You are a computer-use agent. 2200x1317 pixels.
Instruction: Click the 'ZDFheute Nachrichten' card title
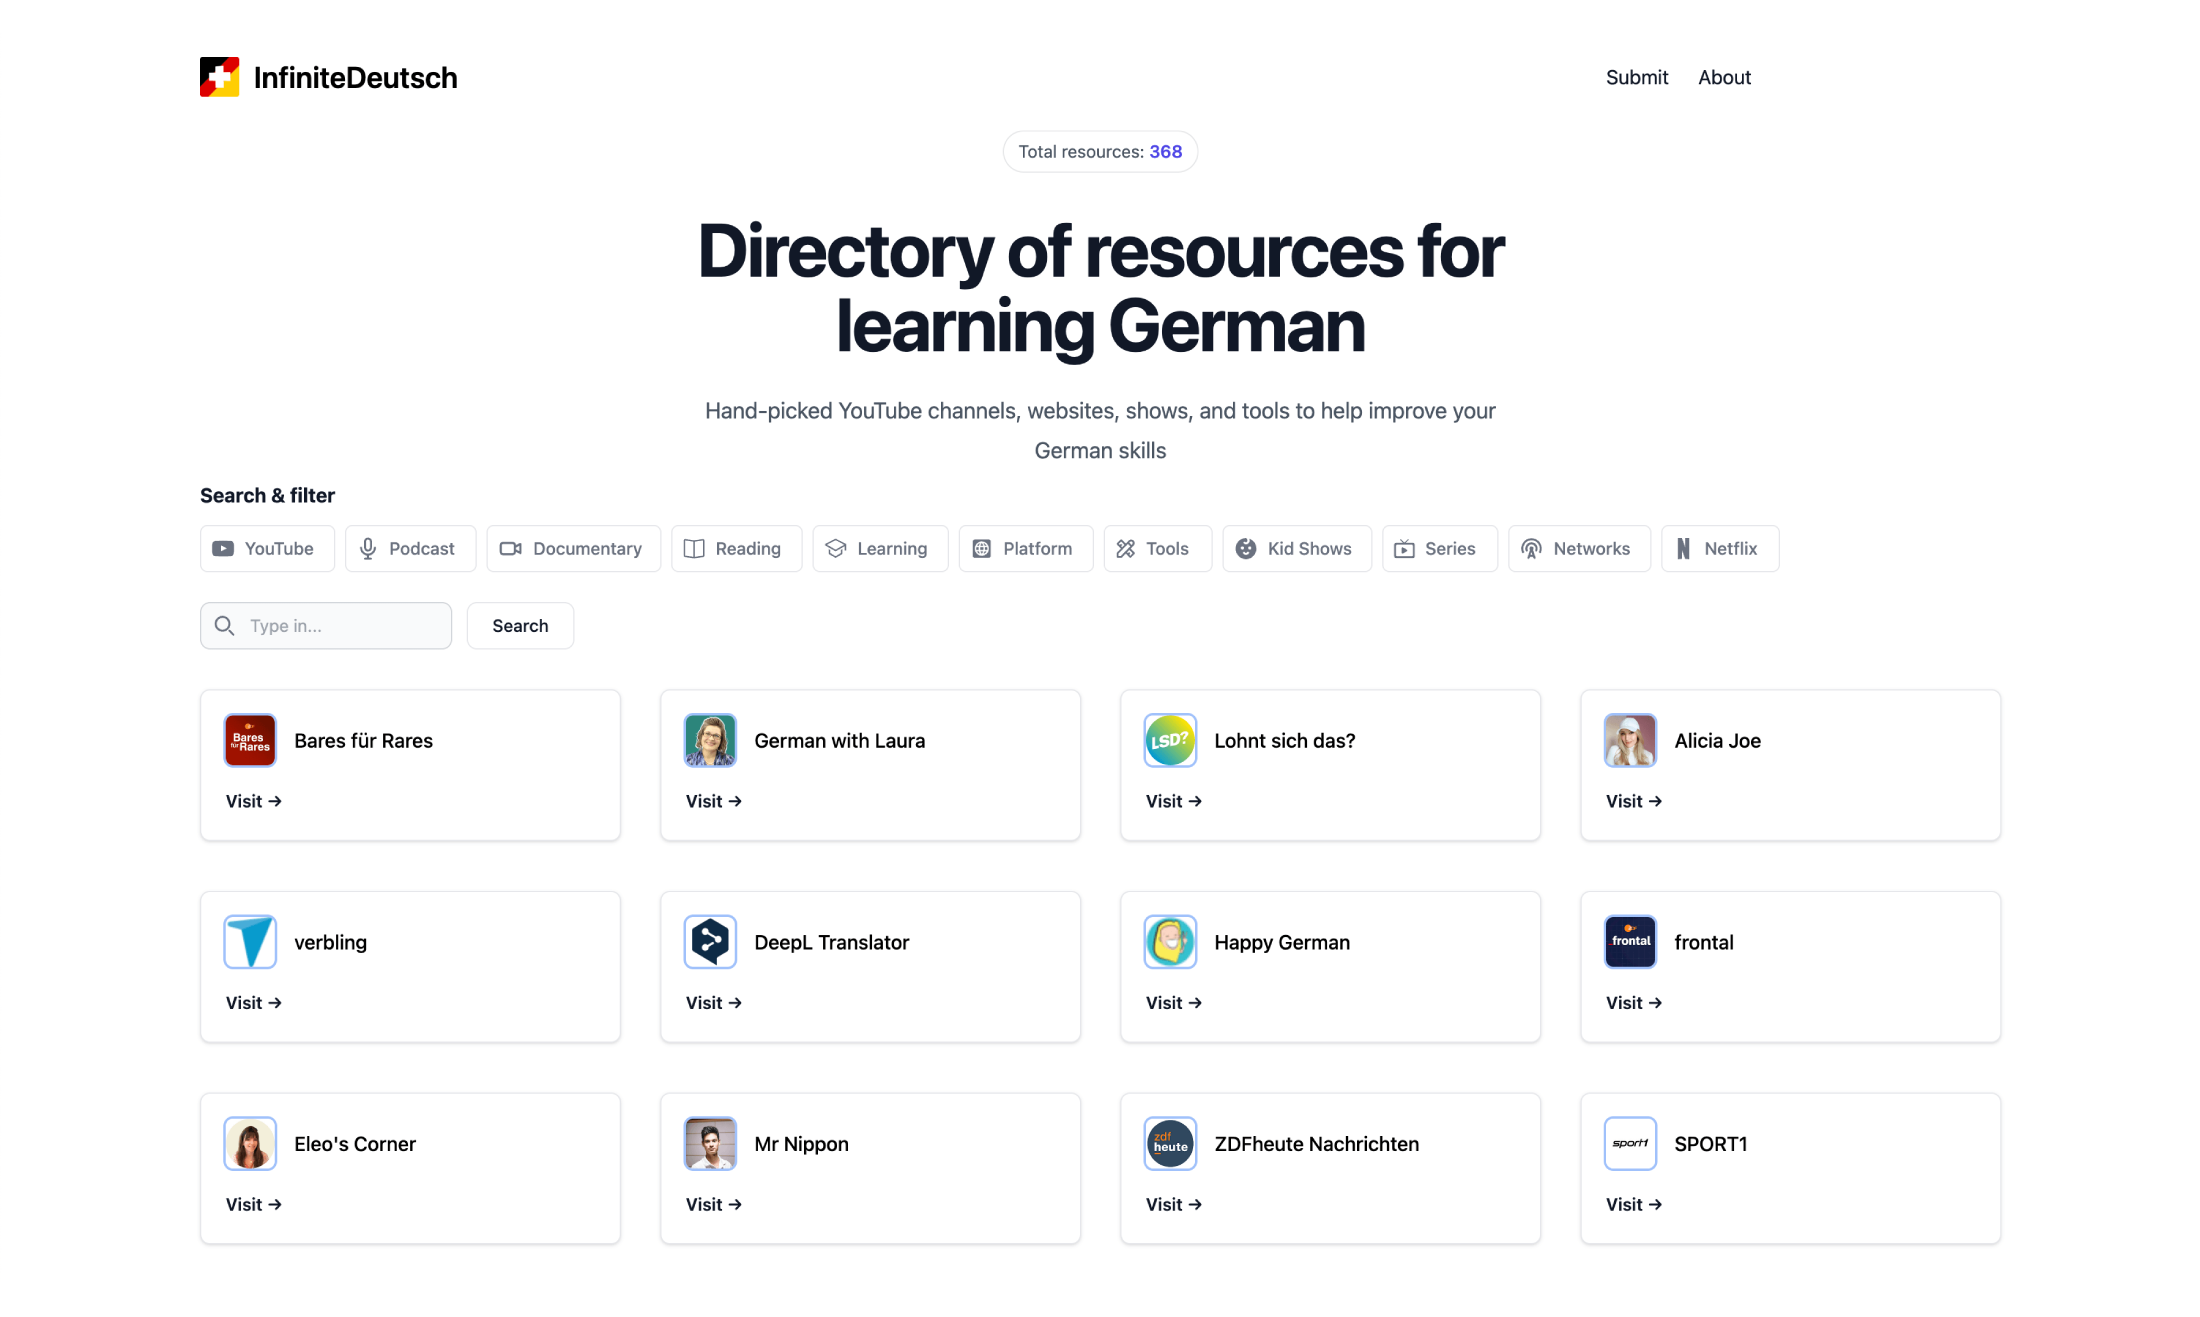point(1317,1144)
